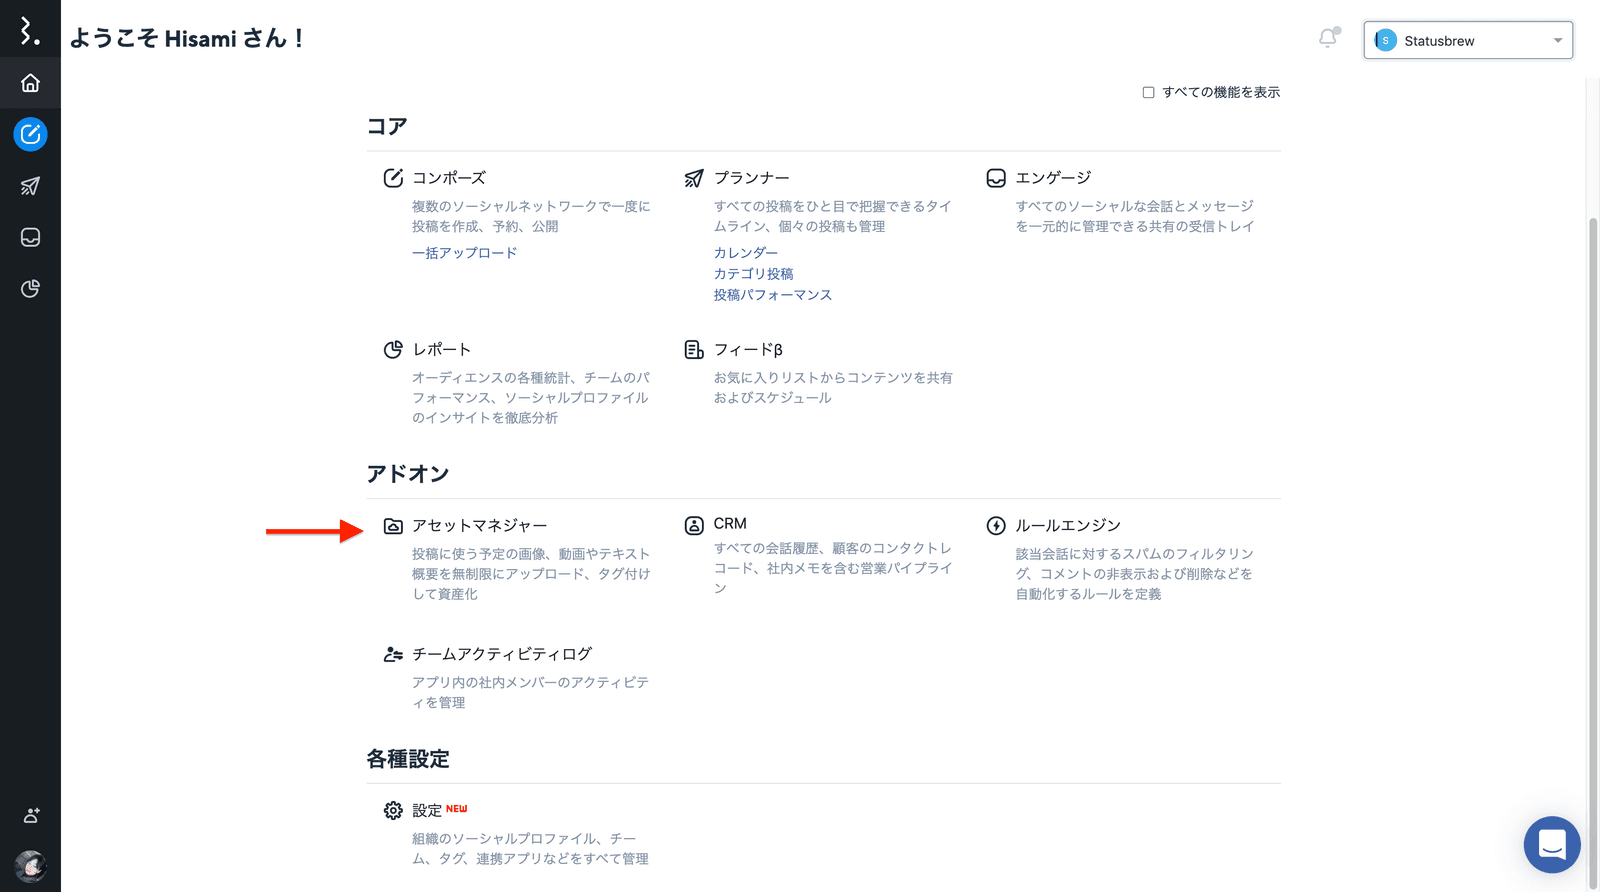
Task: Open the ルールエンジン add-on
Action: click(1067, 526)
